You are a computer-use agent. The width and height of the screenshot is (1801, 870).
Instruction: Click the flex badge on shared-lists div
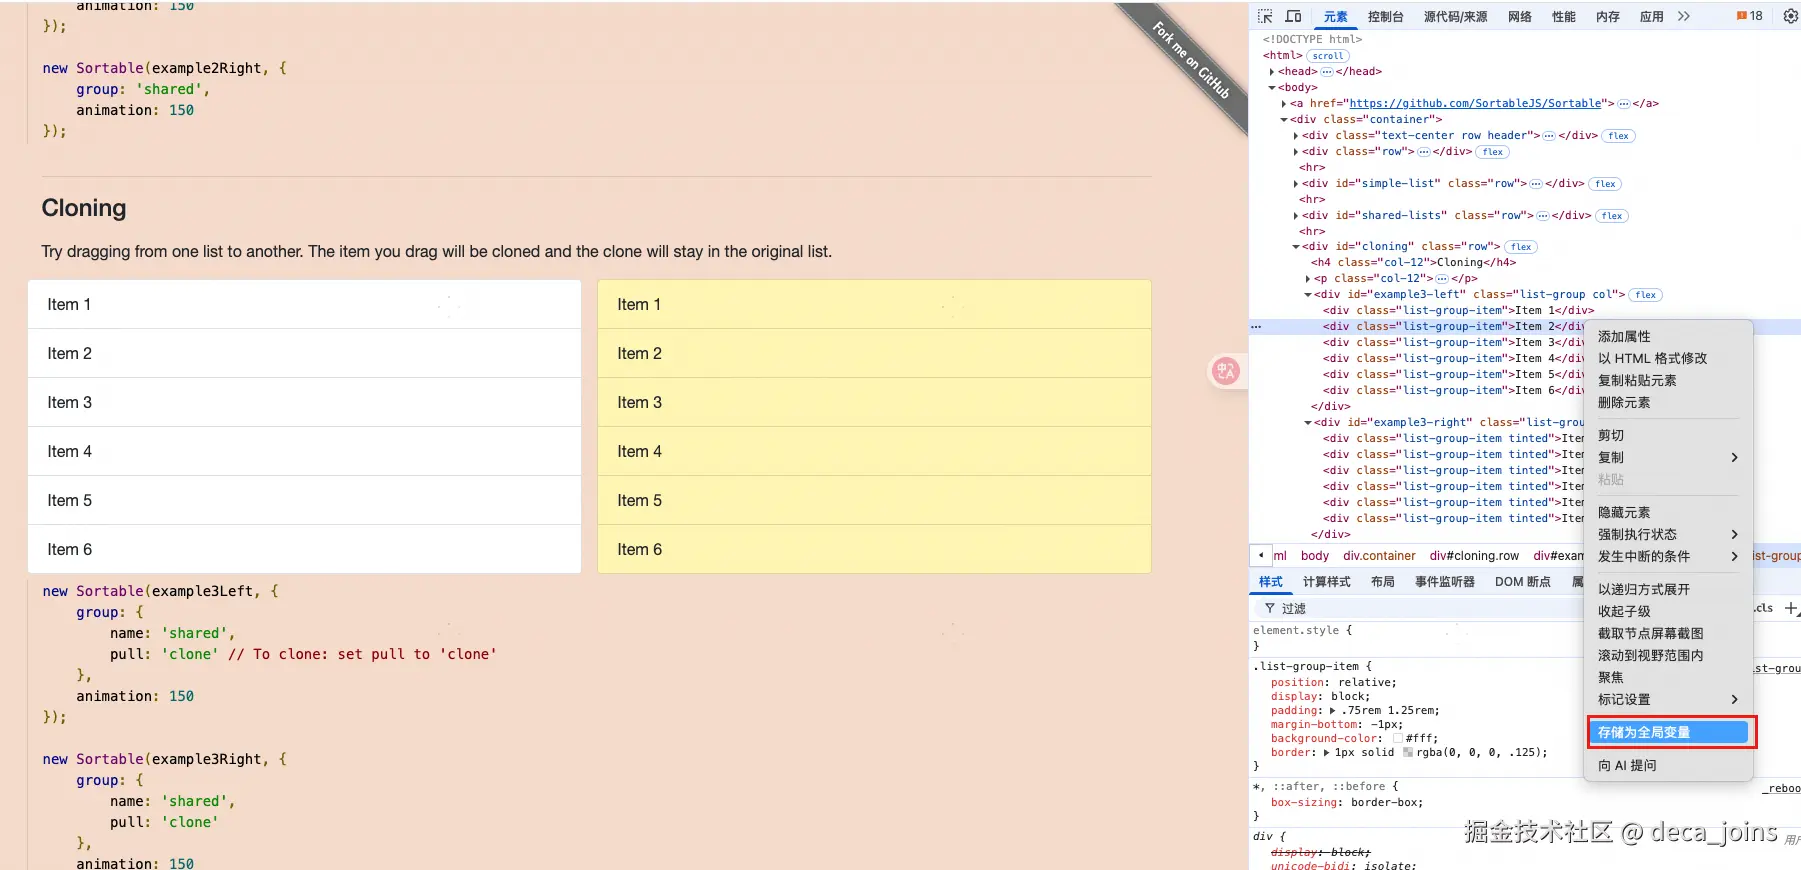pos(1612,216)
